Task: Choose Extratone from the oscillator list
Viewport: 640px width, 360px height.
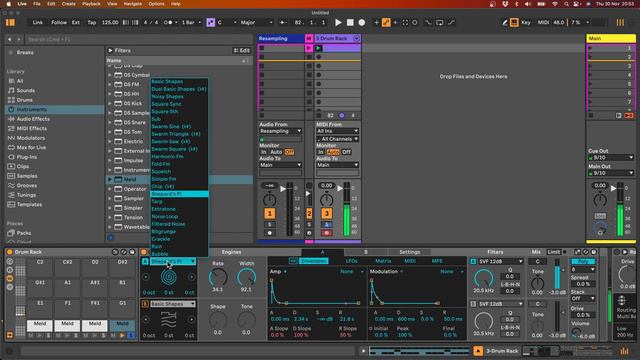Action: 163,209
